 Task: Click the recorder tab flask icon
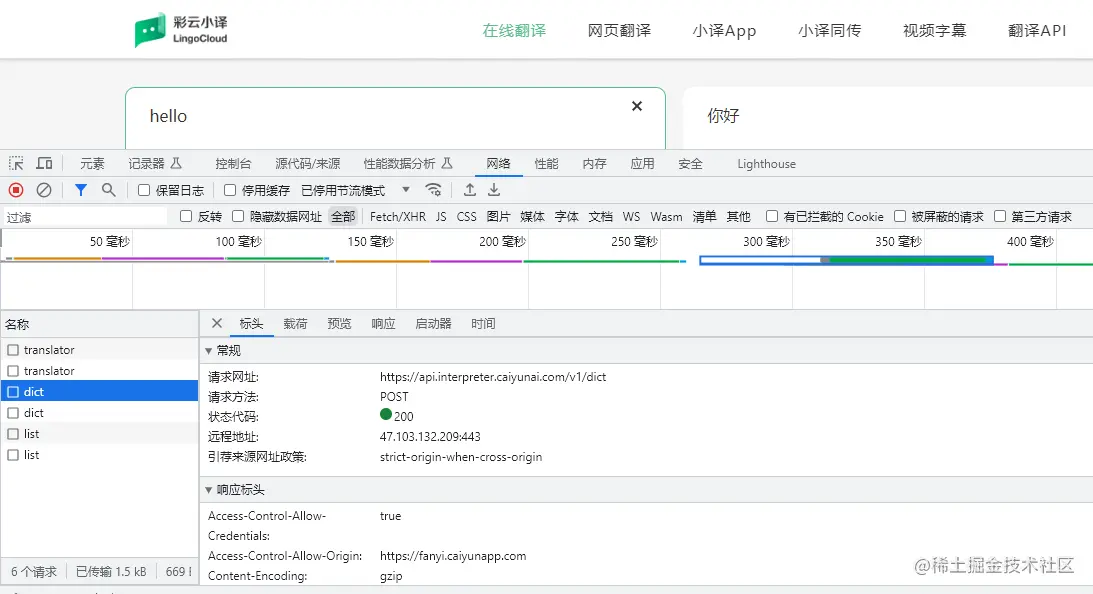[176, 163]
